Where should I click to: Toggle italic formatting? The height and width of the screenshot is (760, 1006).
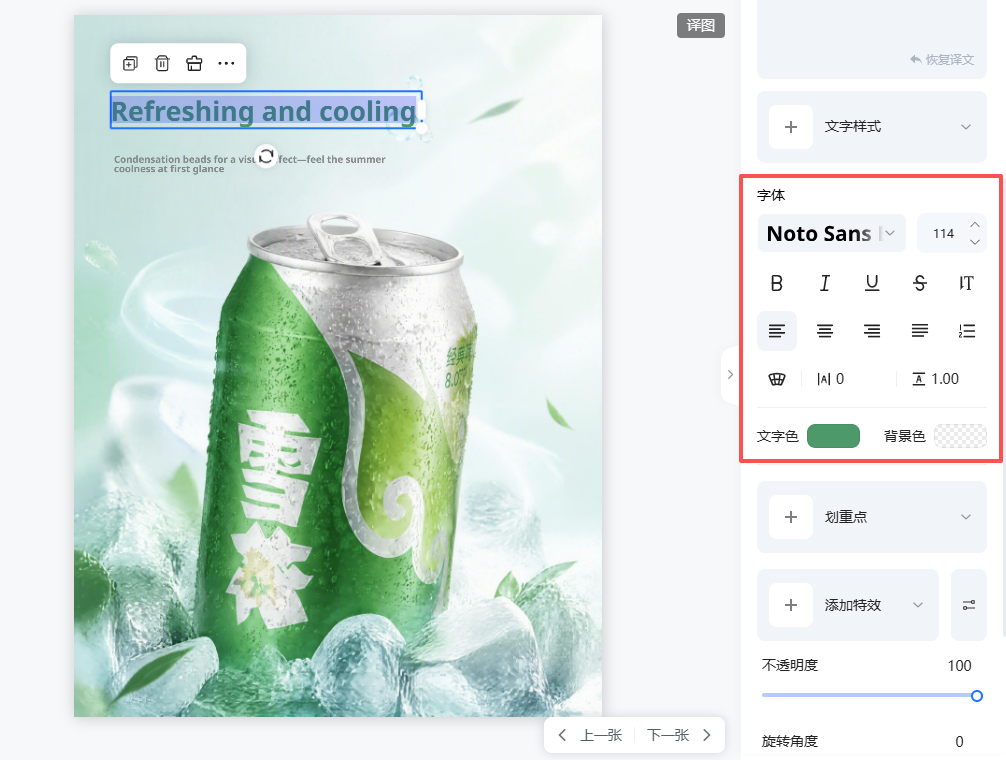tap(824, 283)
